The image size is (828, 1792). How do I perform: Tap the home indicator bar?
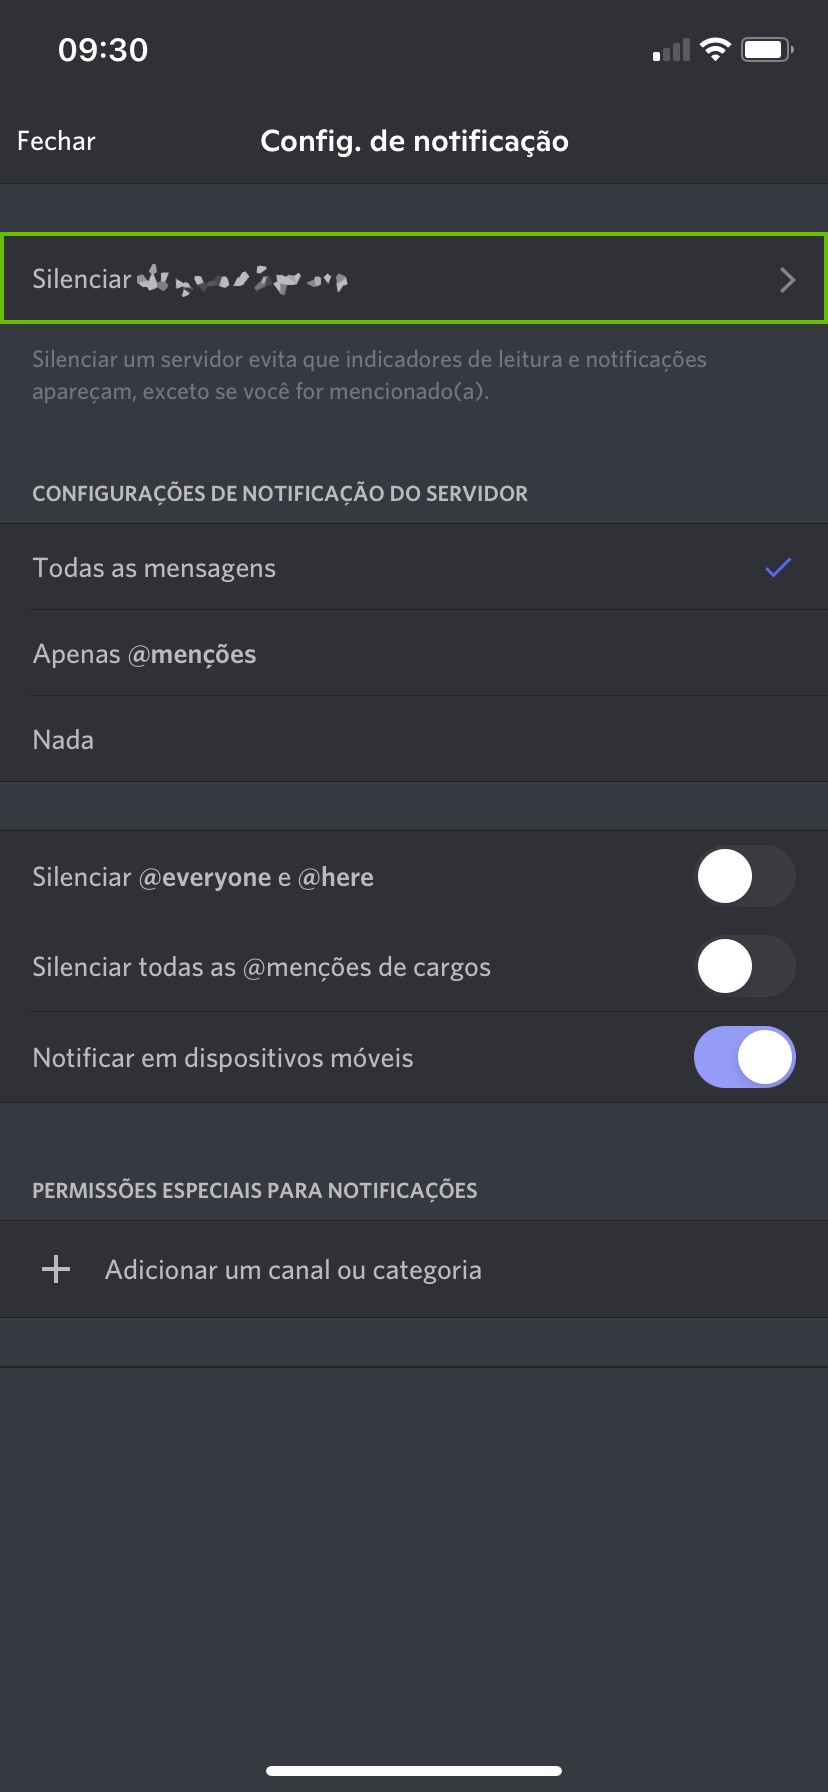pos(414,1771)
